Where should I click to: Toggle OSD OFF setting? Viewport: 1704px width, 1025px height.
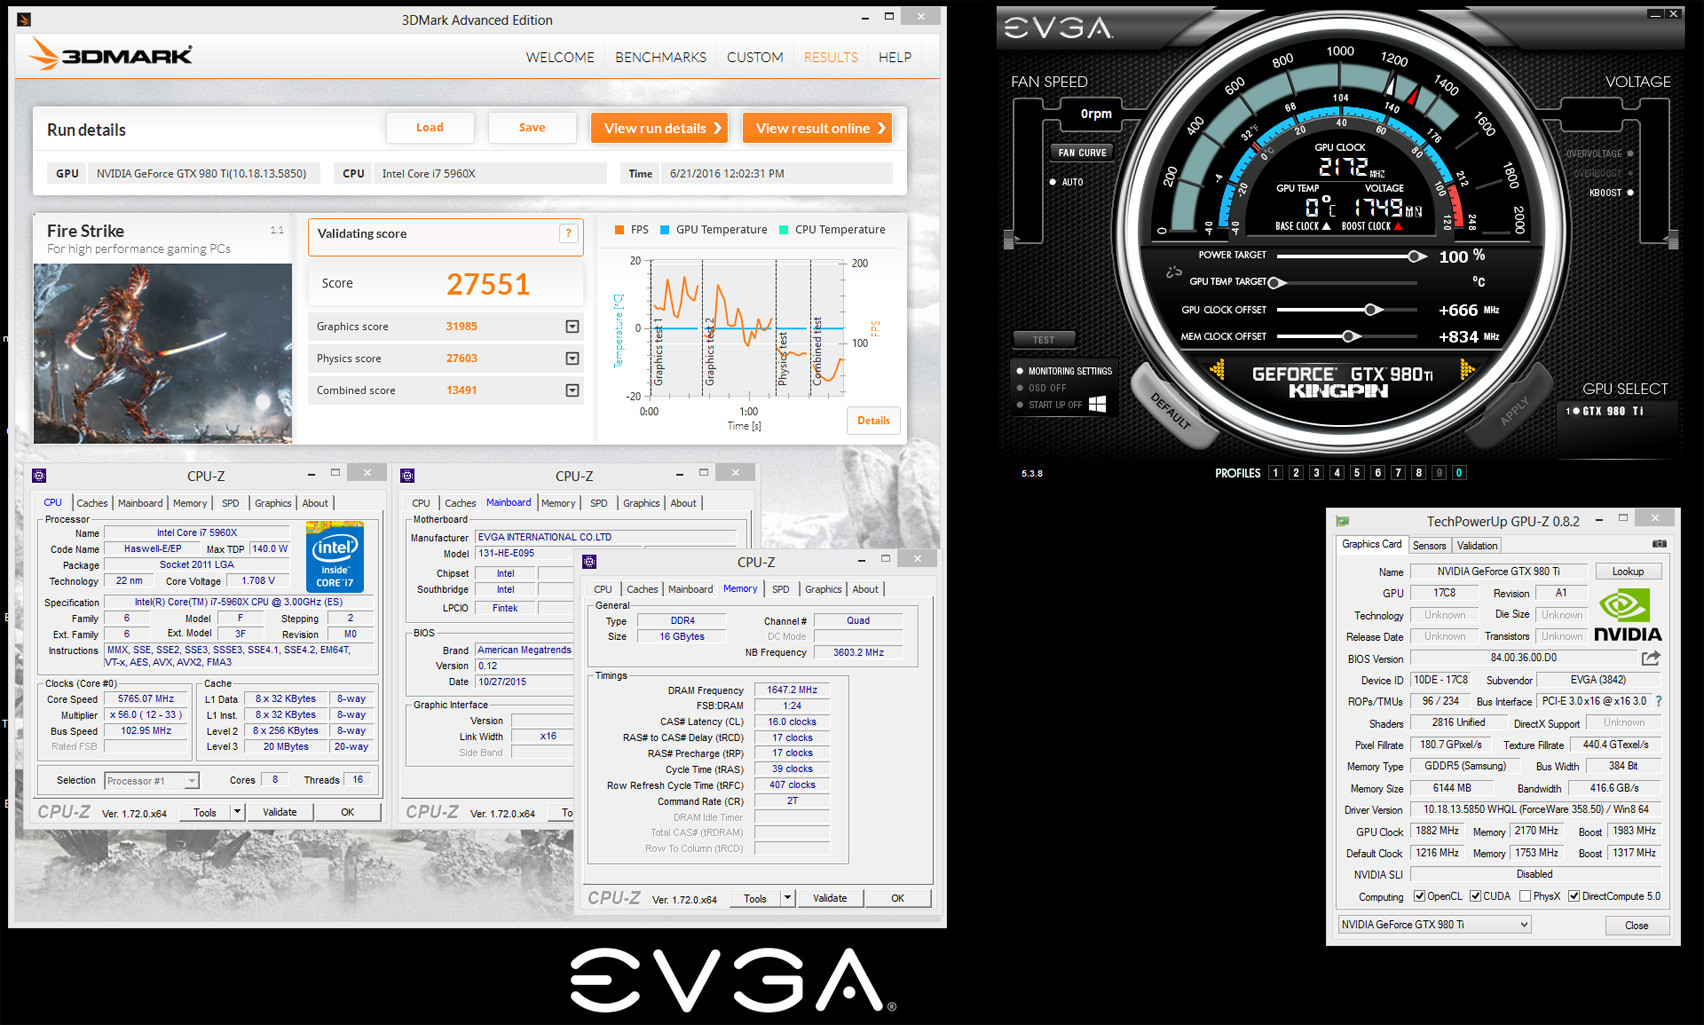1042,388
